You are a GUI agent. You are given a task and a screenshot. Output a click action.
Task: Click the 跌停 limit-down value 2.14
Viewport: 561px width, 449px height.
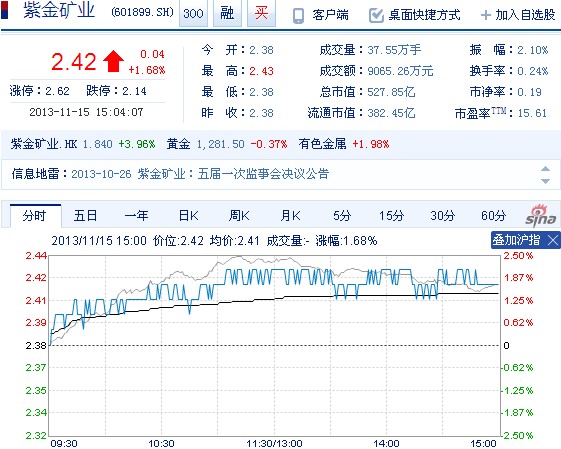click(x=134, y=91)
